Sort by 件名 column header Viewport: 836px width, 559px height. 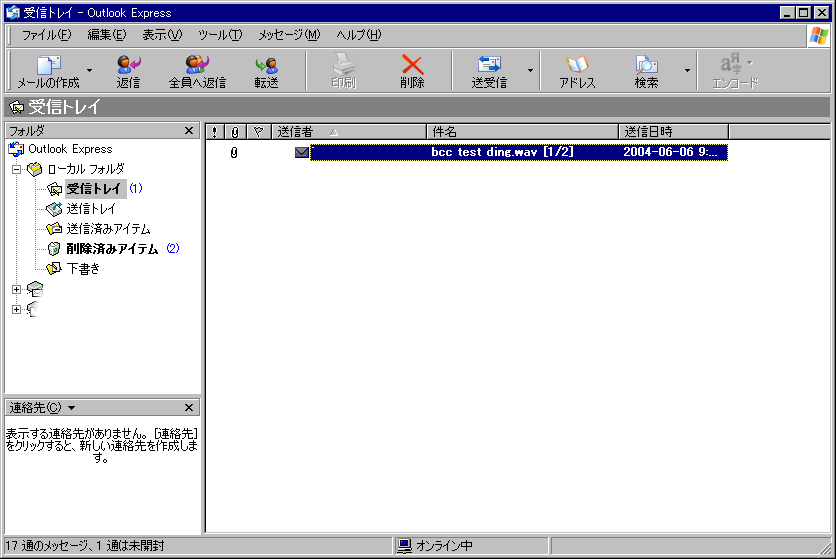(522, 132)
